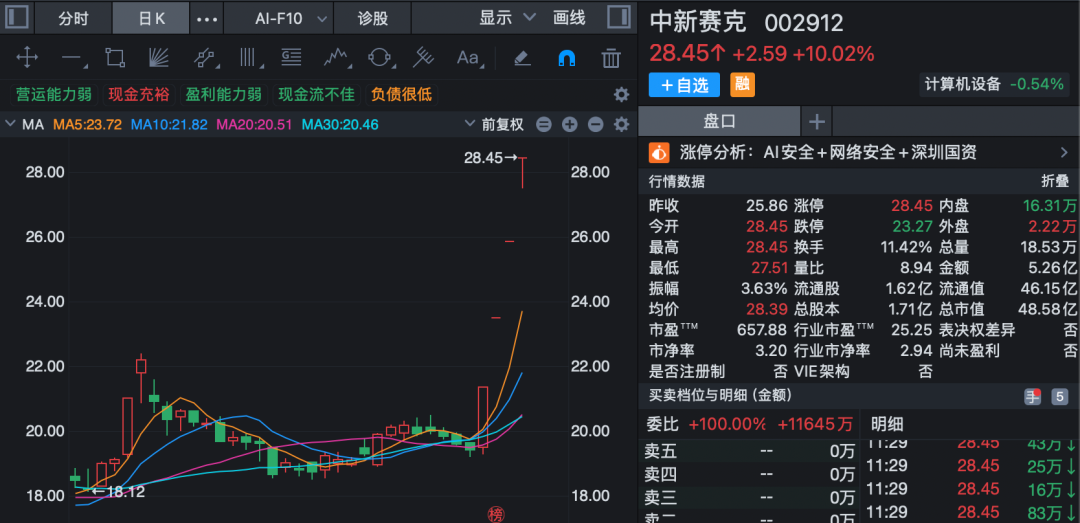Click 折叠 to collapse market data
The width and height of the screenshot is (1080, 523).
click(1054, 181)
